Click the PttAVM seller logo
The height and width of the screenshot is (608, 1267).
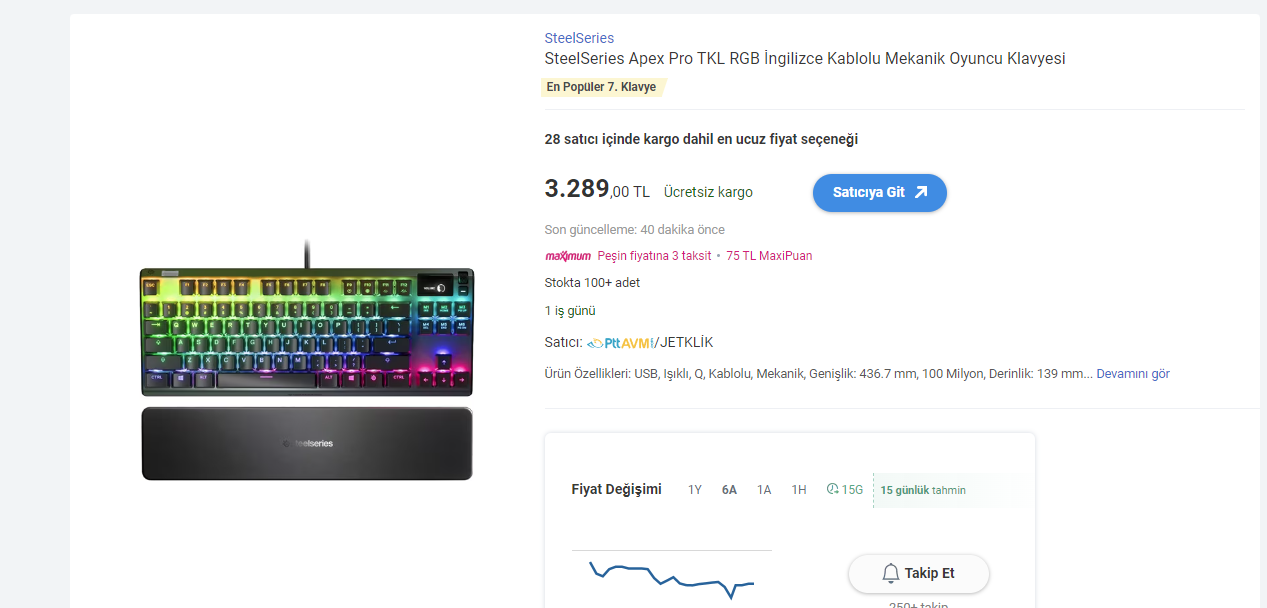pos(620,343)
